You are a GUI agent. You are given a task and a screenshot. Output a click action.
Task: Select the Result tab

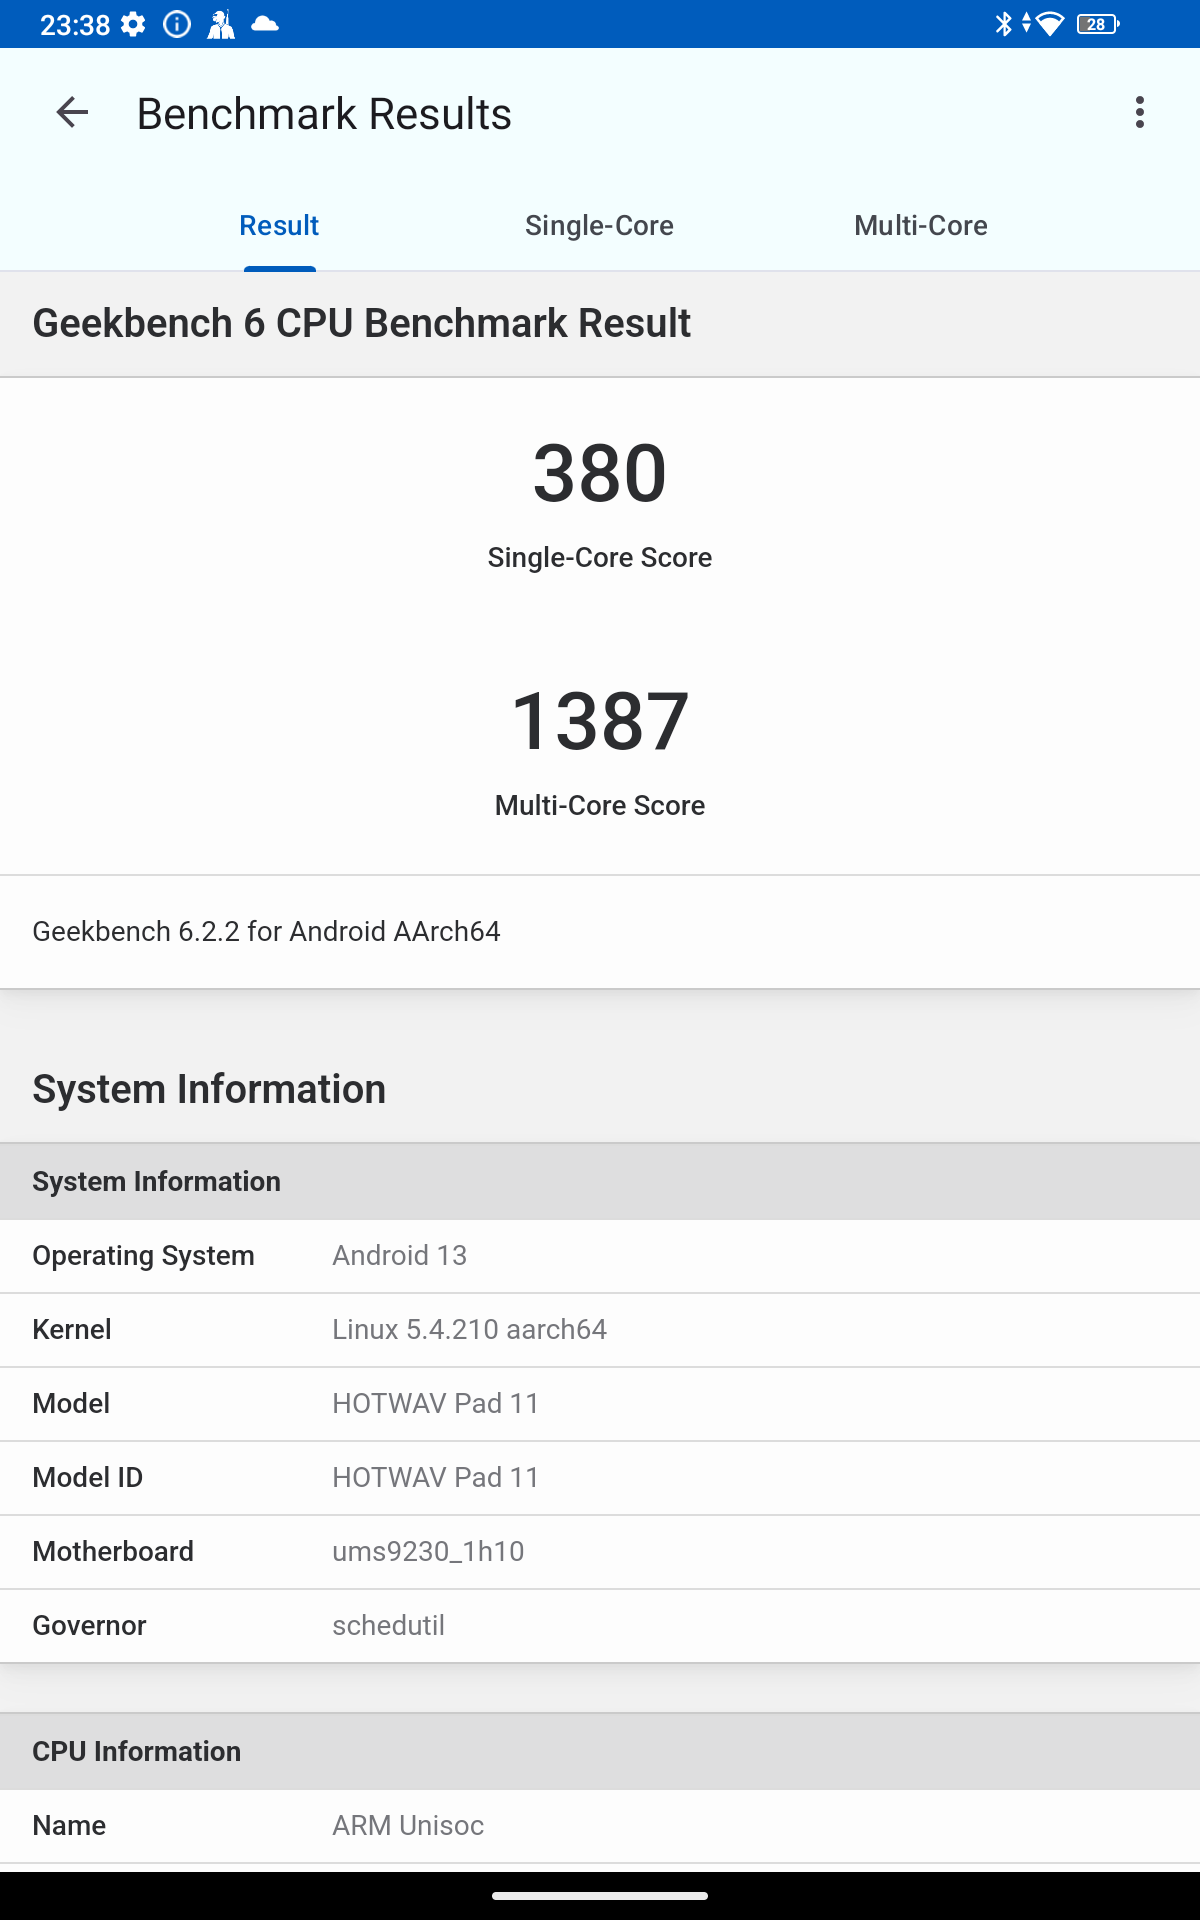click(279, 226)
